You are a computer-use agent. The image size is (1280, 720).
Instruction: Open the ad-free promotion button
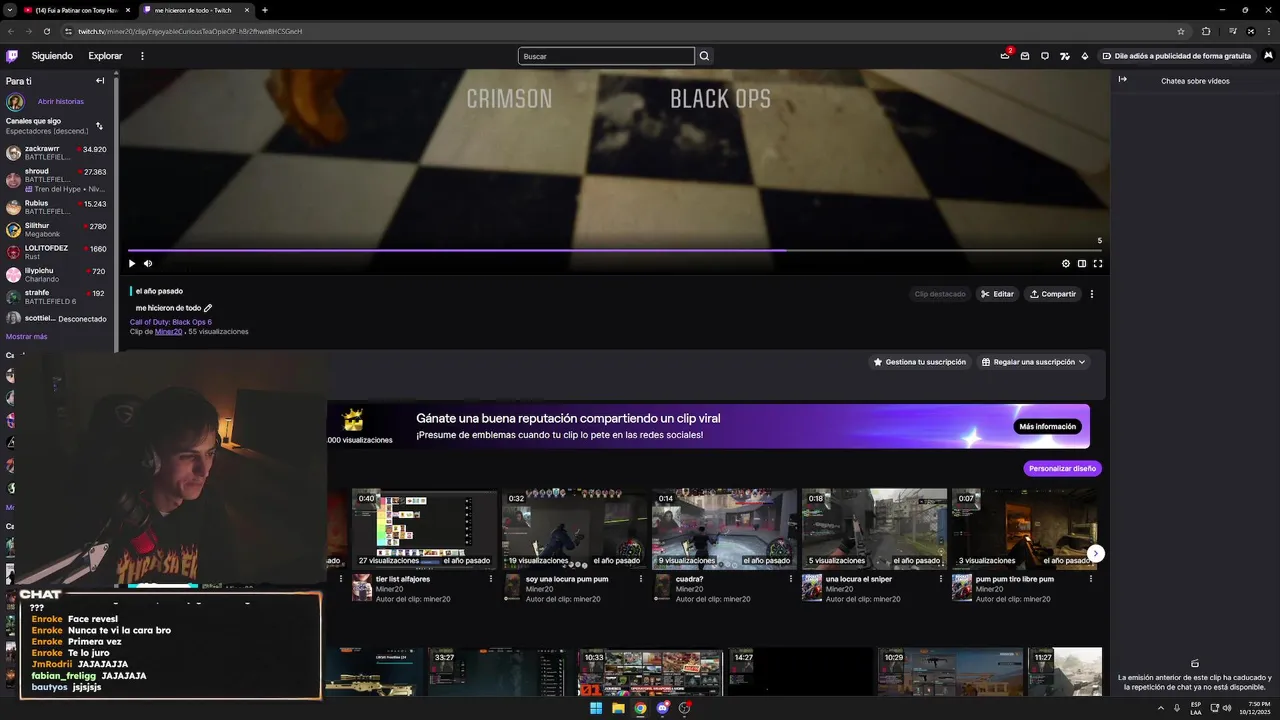1176,56
